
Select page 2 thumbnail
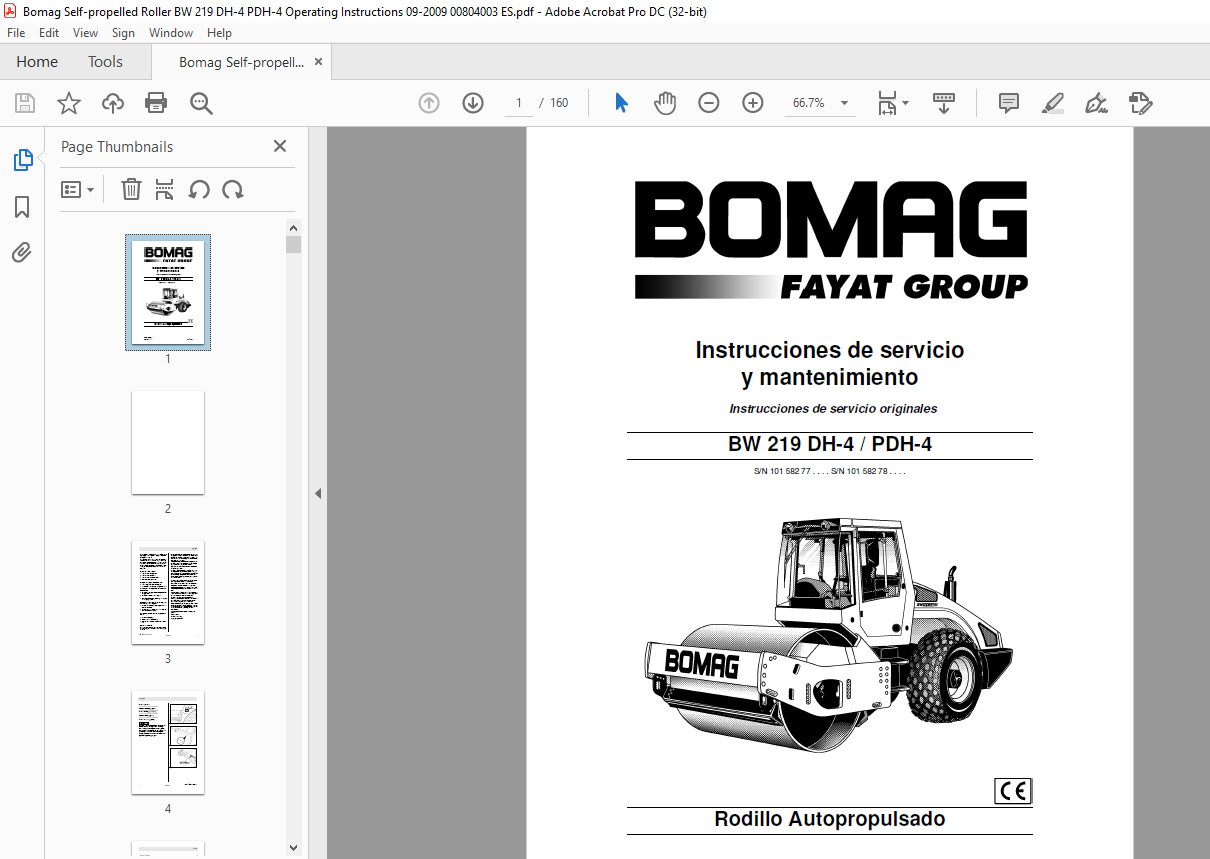pos(168,442)
